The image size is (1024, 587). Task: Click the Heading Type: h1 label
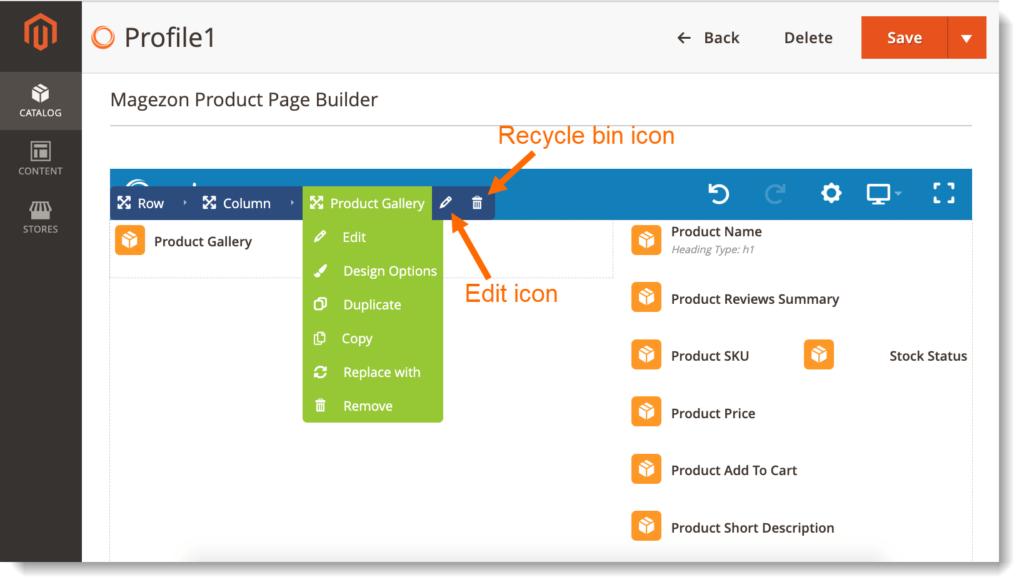pyautogui.click(x=712, y=249)
